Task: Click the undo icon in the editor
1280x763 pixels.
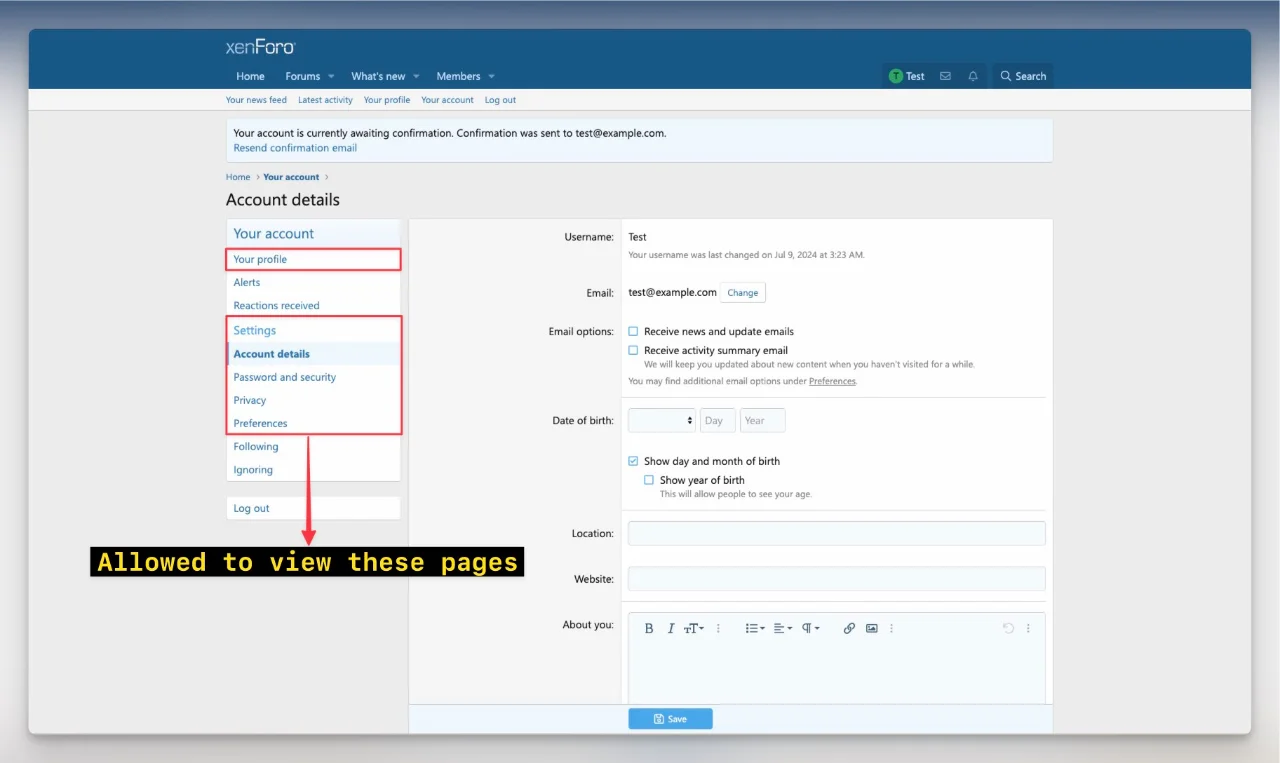Action: [x=1008, y=628]
